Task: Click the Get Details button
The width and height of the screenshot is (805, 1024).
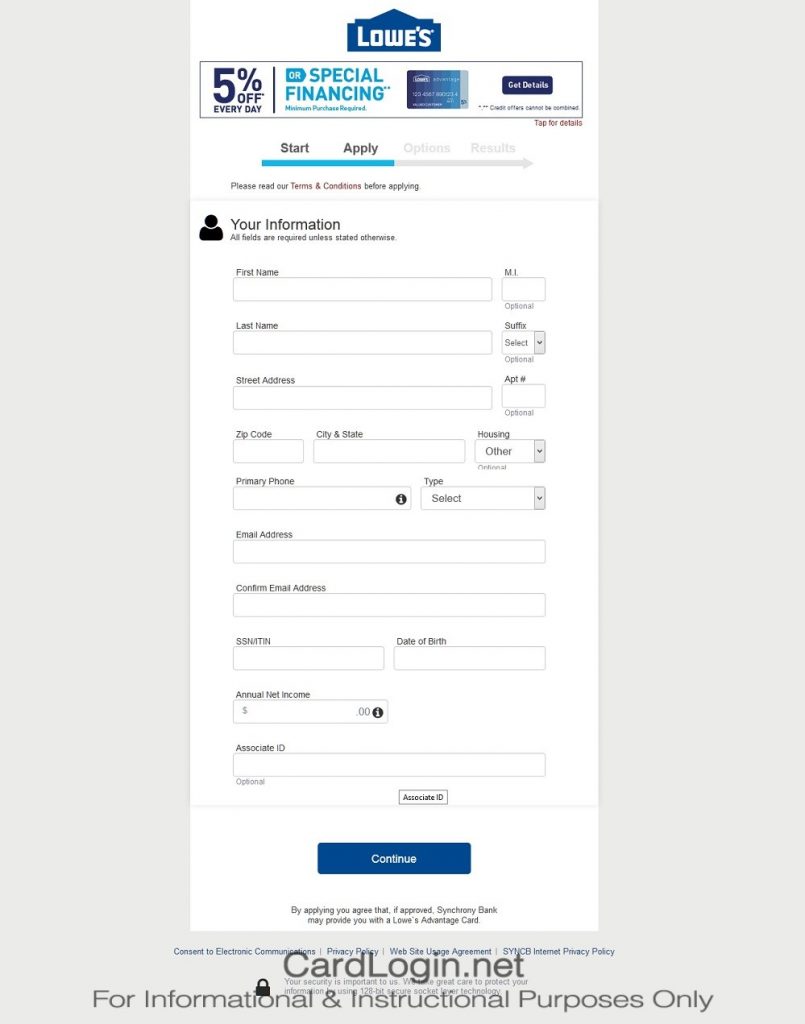Action: (x=528, y=85)
